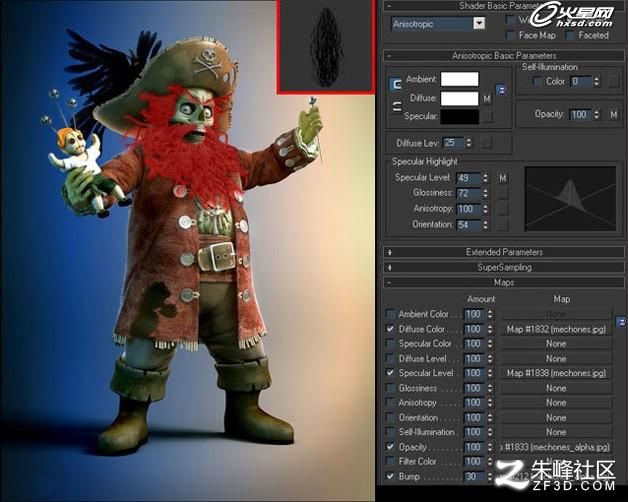Screen dimensions: 628x502
Task: Click the Diffuse Lev spinner arrows
Action: 468,143
